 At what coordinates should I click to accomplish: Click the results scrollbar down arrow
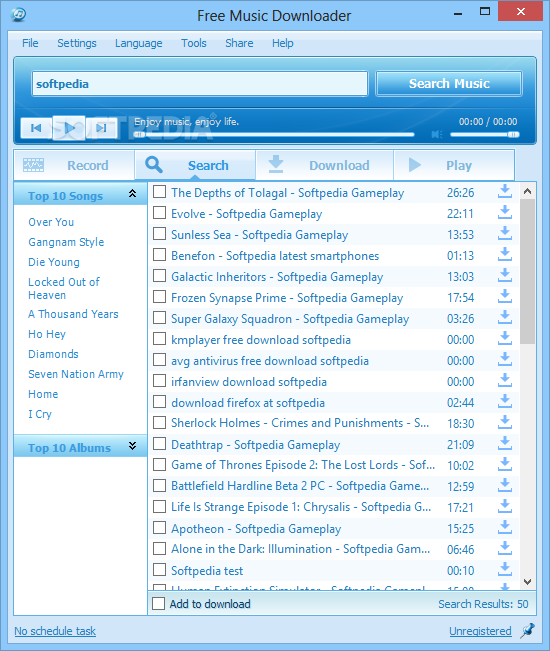(528, 582)
